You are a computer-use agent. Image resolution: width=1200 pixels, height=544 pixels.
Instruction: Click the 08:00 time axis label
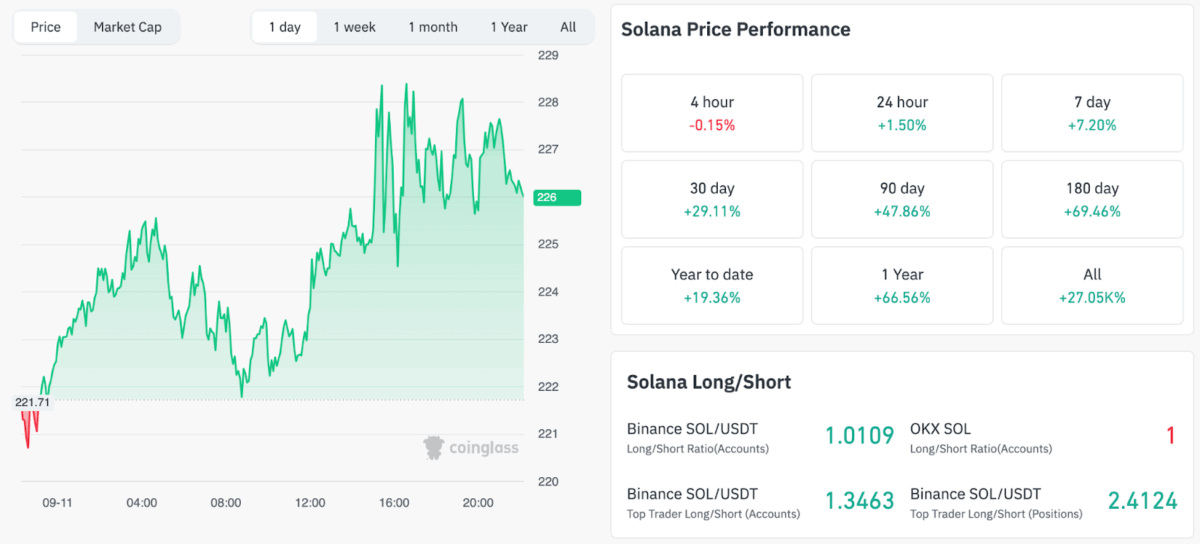(226, 503)
